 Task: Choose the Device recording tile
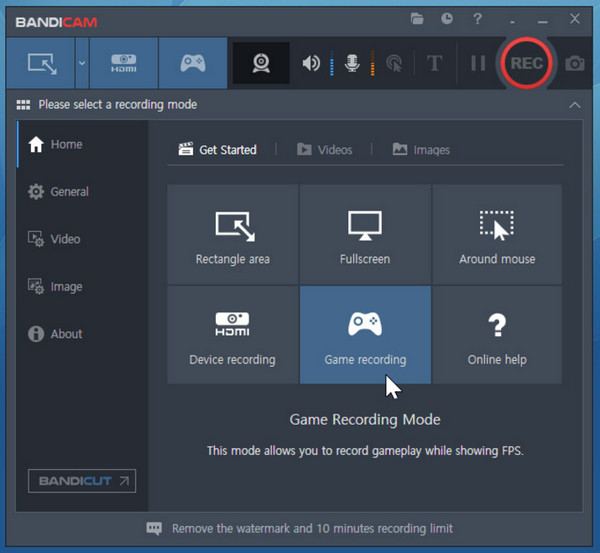pyautogui.click(x=233, y=334)
